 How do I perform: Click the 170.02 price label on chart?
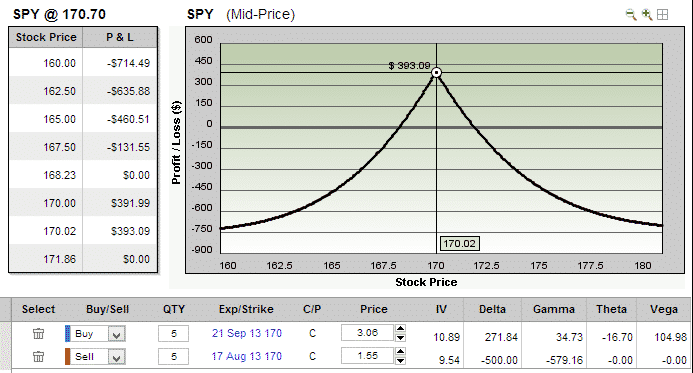click(x=460, y=244)
